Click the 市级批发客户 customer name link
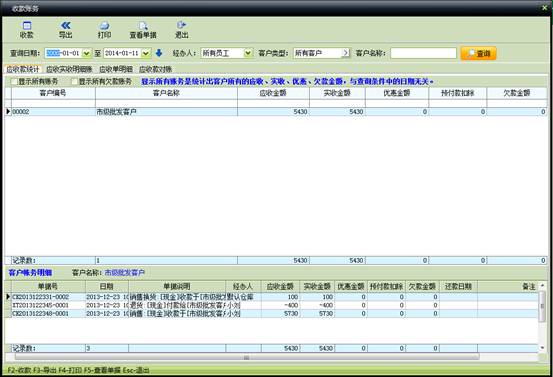 (125, 273)
